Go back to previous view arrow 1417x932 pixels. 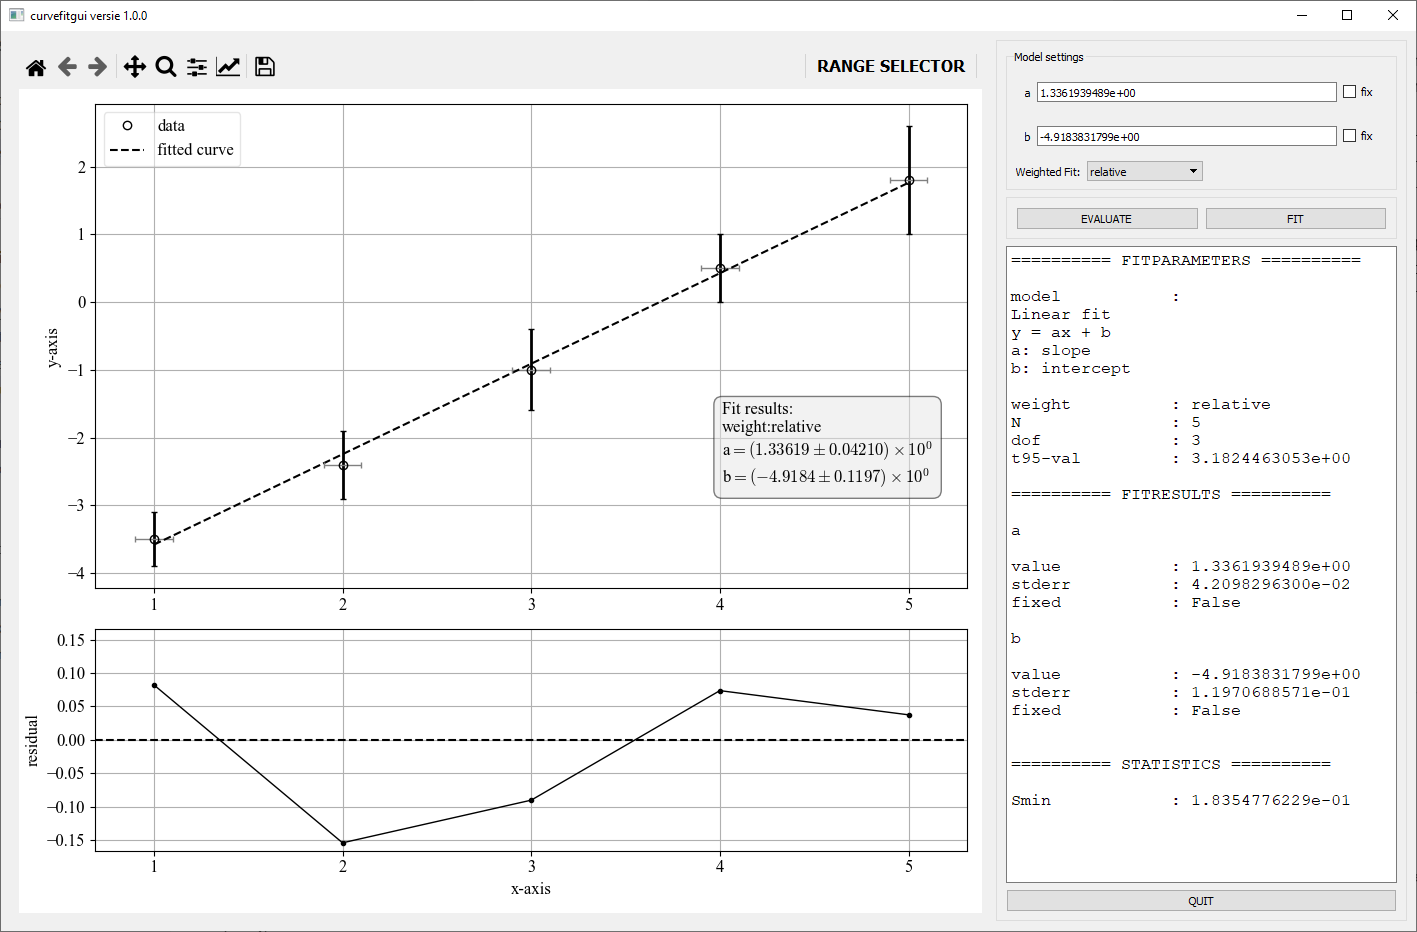coord(67,67)
